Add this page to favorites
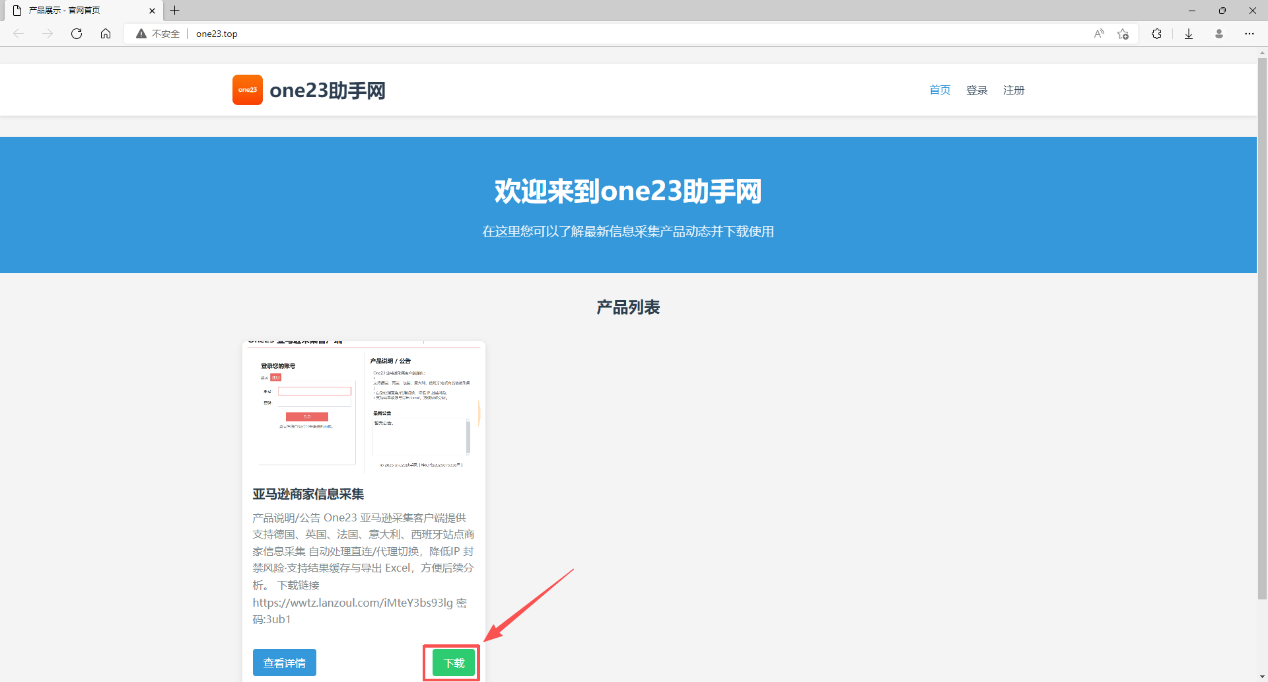Image resolution: width=1268 pixels, height=682 pixels. pos(1122,33)
